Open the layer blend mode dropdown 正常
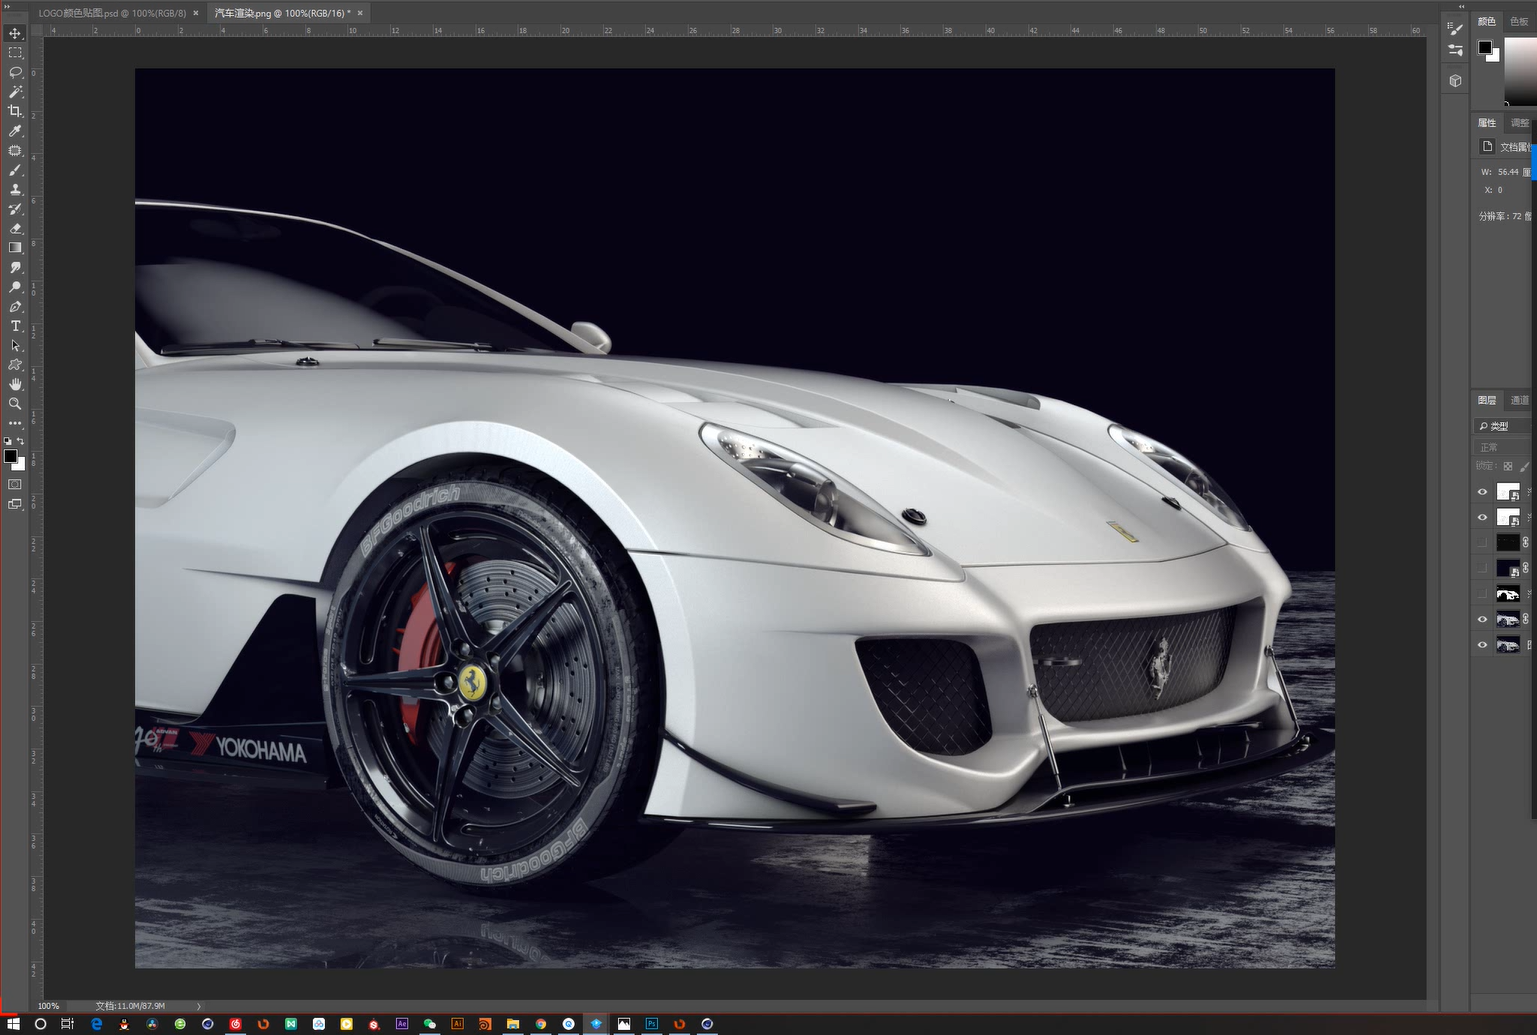 (x=1504, y=447)
